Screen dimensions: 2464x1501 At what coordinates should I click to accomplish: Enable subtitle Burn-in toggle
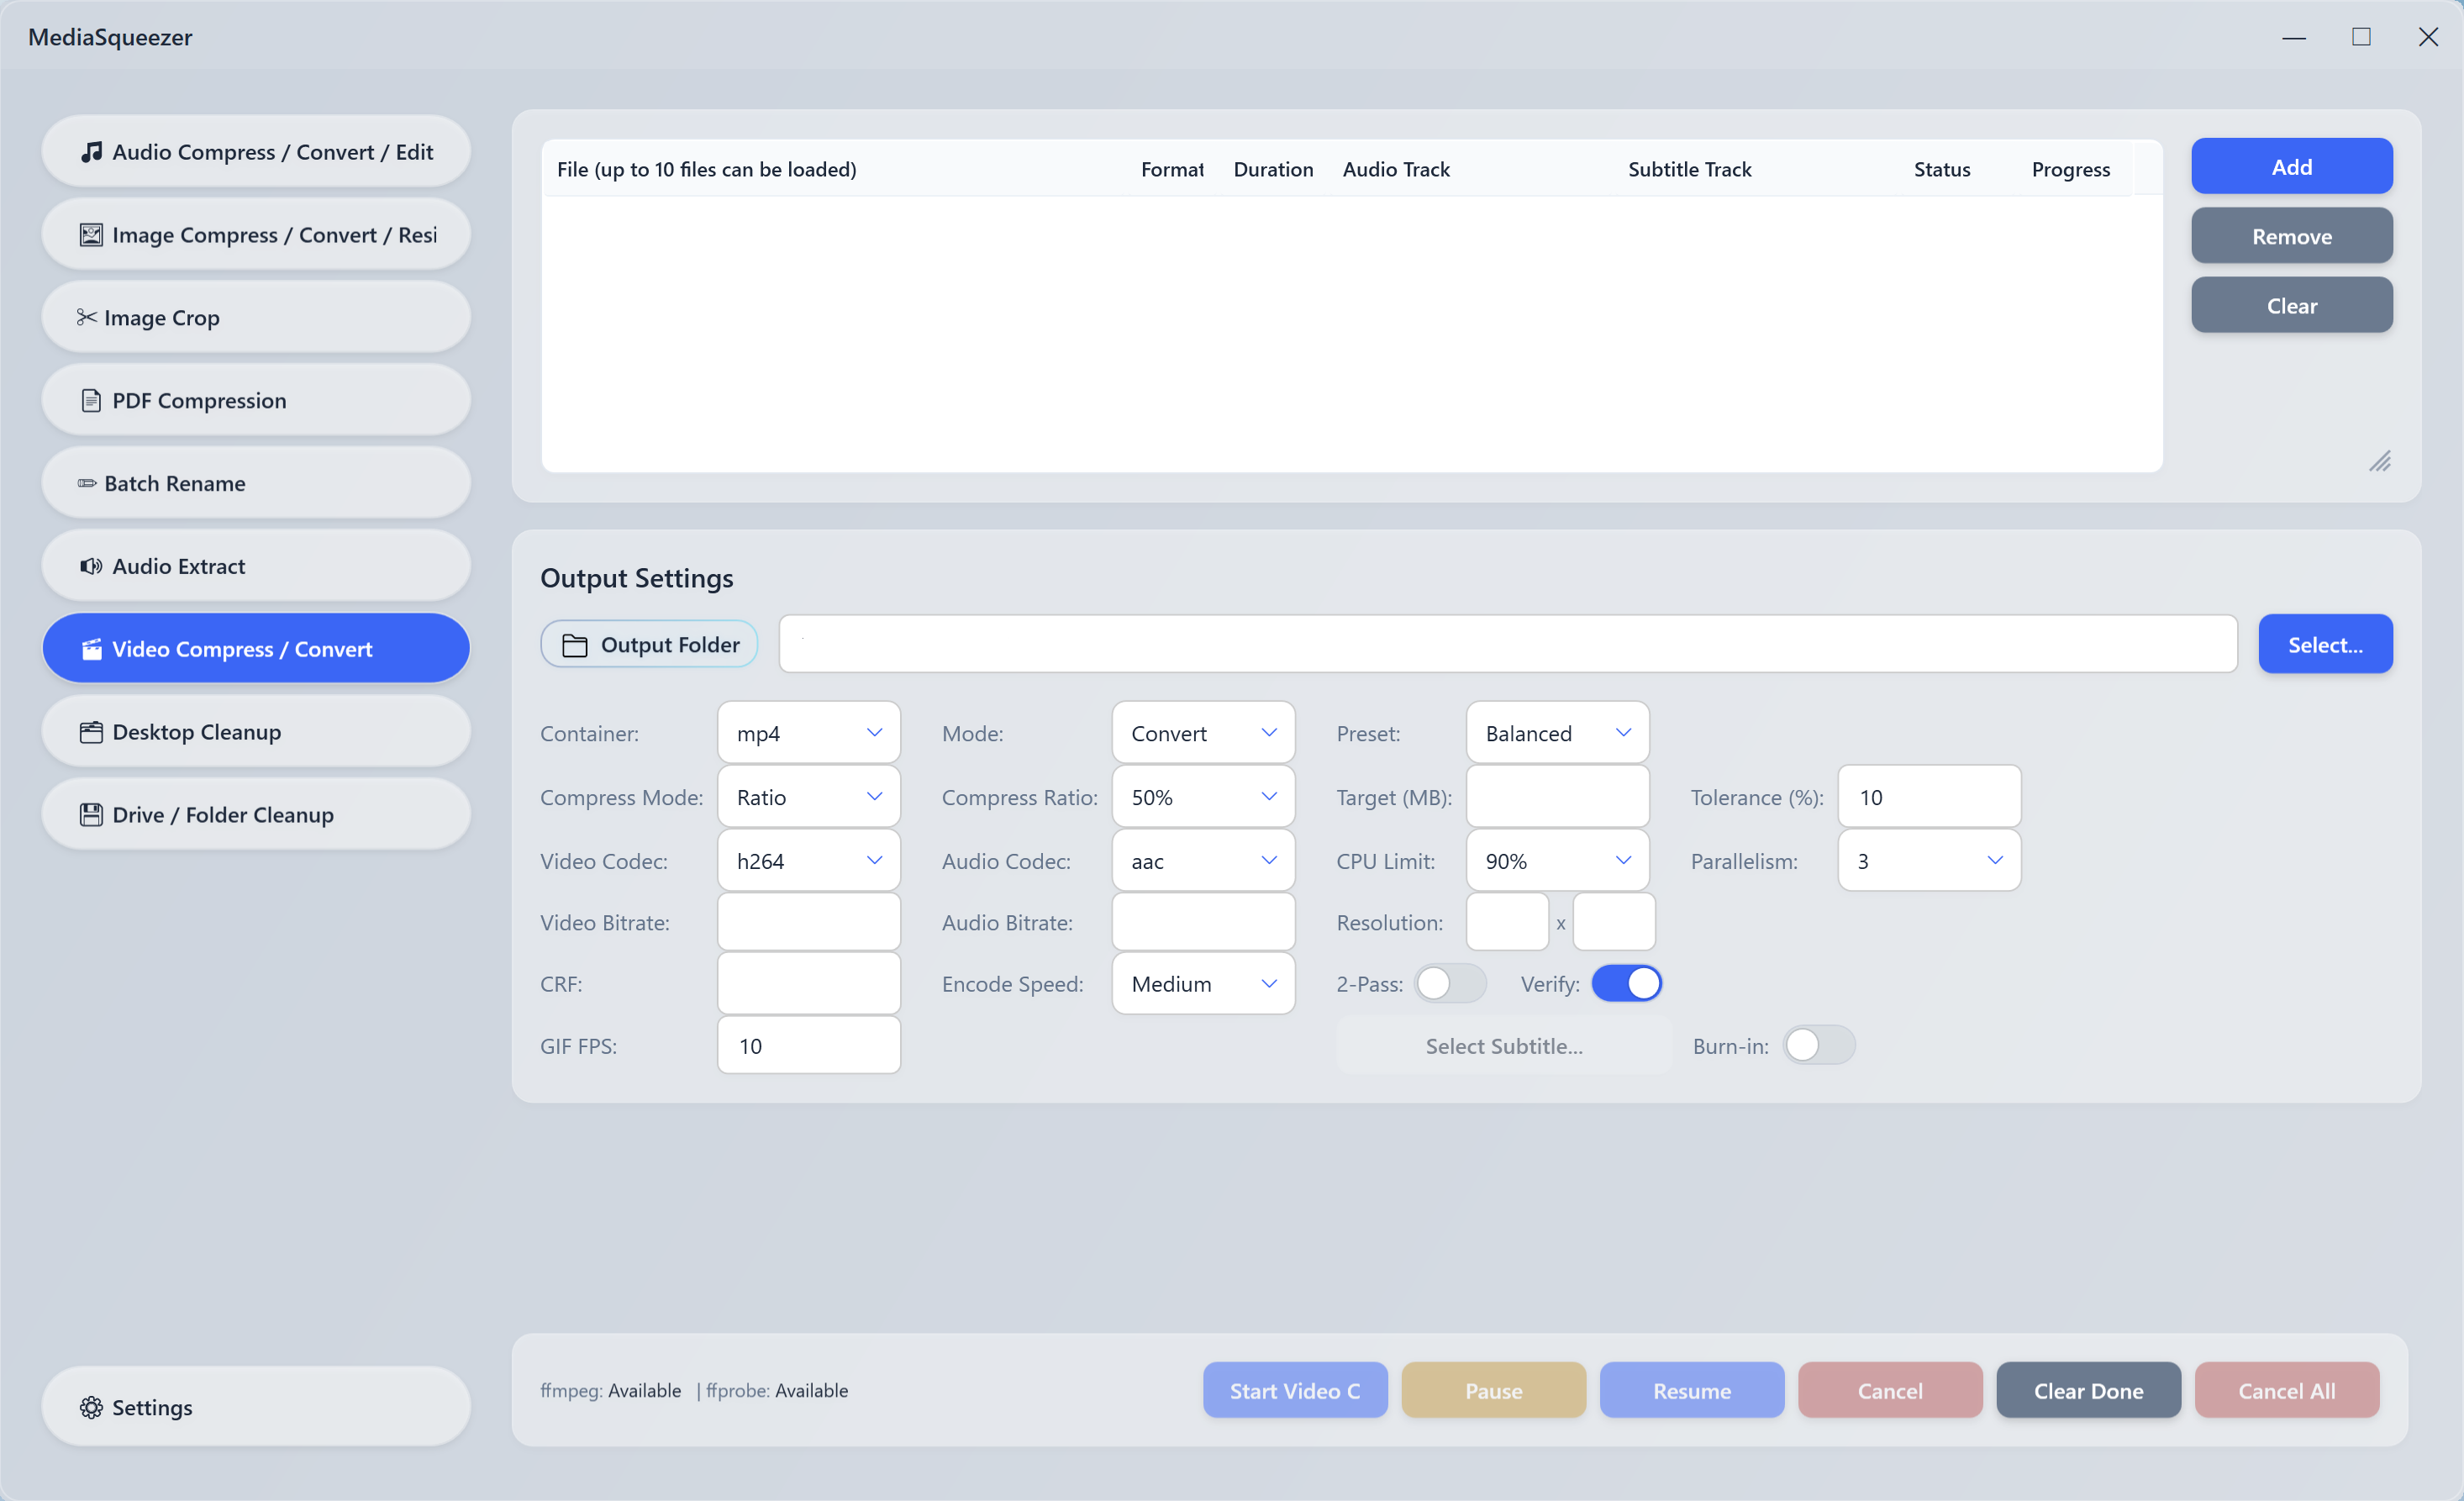pyautogui.click(x=1818, y=1046)
